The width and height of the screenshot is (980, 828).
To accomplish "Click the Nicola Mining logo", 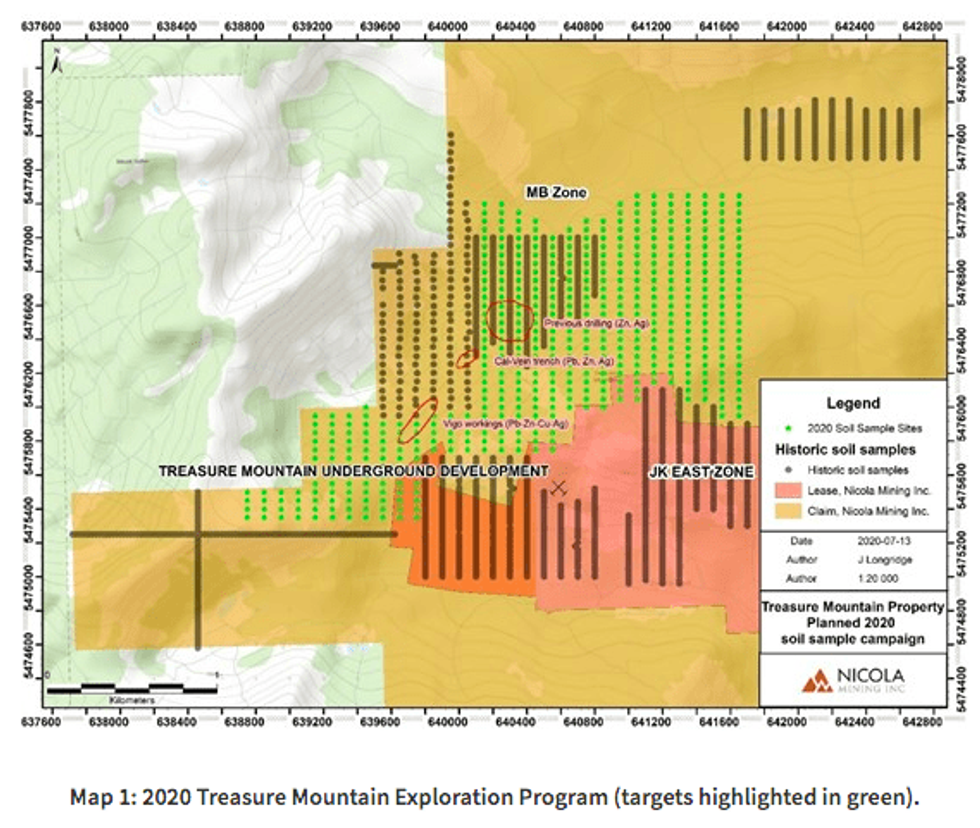I will pos(852,681).
